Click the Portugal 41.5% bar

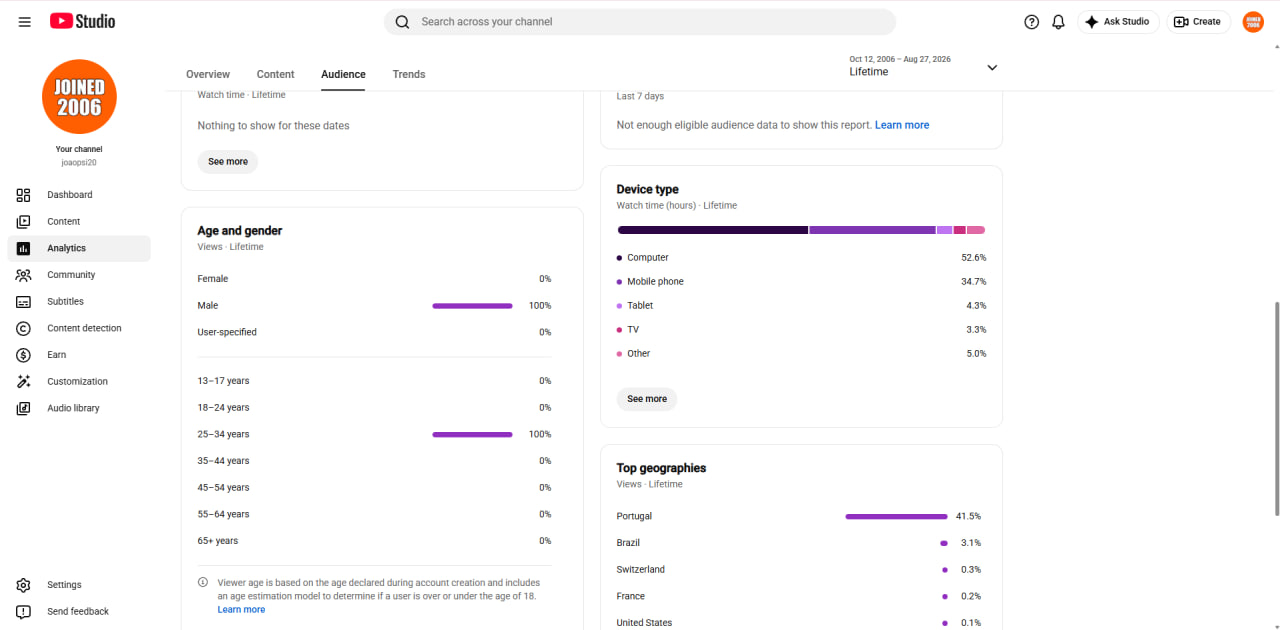tap(896, 517)
